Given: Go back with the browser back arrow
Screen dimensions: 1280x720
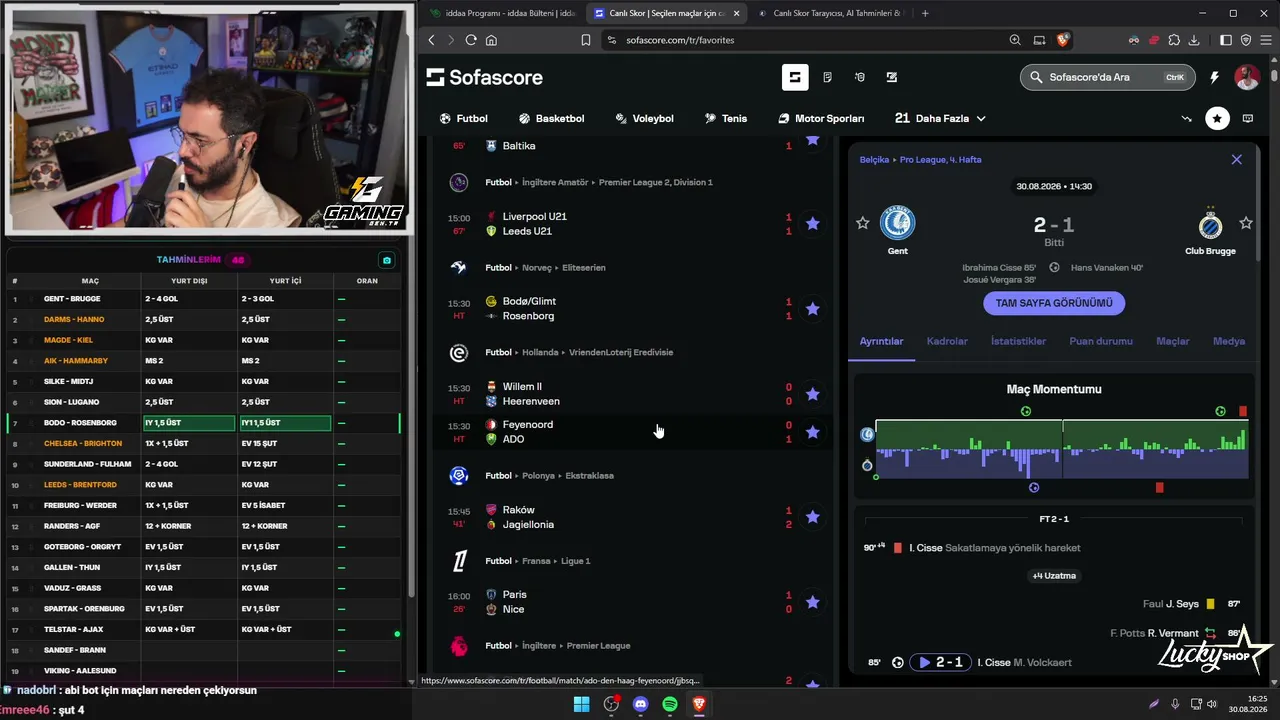Looking at the screenshot, I should coord(431,40).
